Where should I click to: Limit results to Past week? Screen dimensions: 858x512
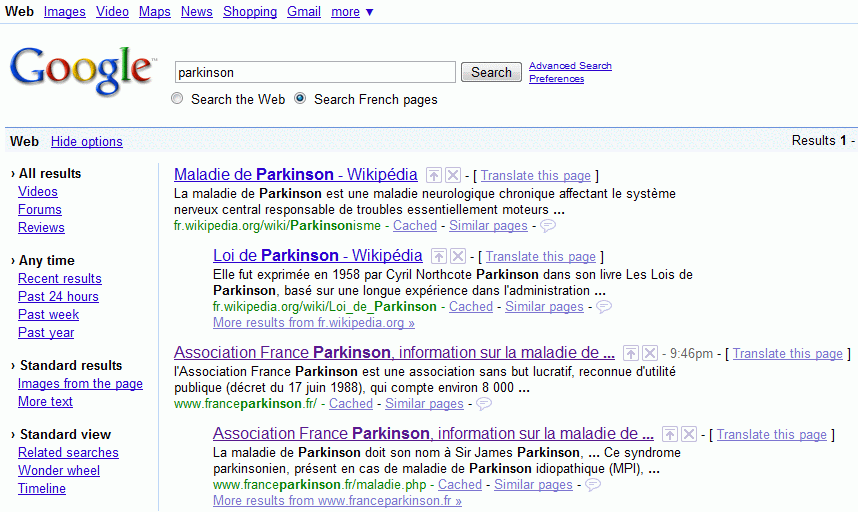click(48, 315)
